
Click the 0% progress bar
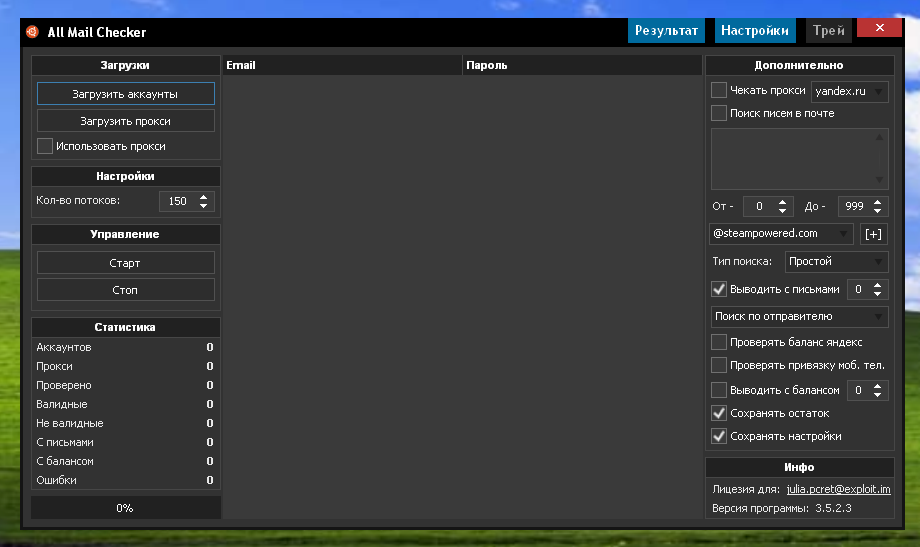125,508
